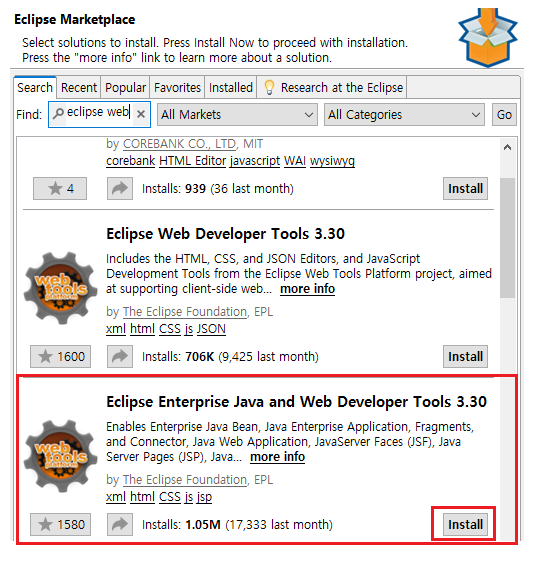This screenshot has width=536, height=563.
Task: Click the scrollbar up arrow
Action: pos(507,147)
